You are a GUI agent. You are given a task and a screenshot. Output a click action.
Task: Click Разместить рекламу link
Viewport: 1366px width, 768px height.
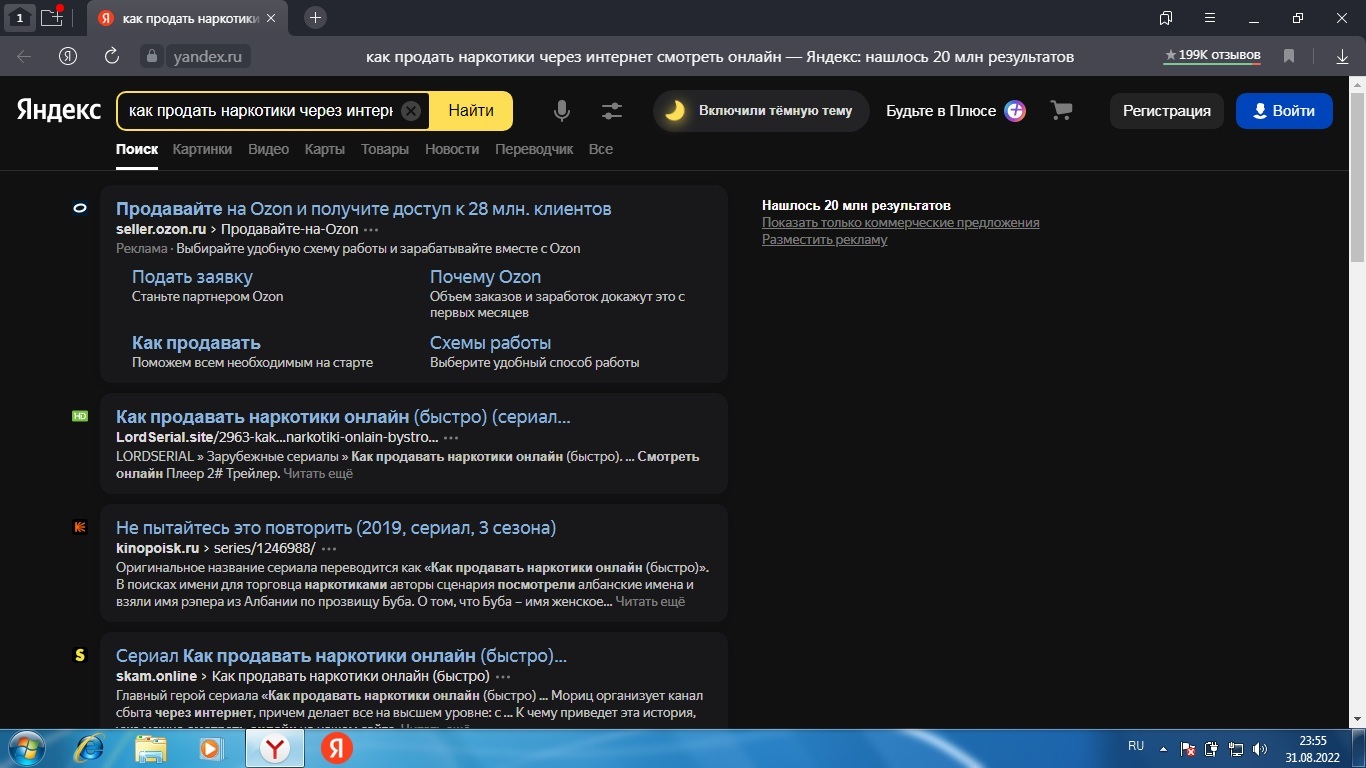tap(825, 239)
